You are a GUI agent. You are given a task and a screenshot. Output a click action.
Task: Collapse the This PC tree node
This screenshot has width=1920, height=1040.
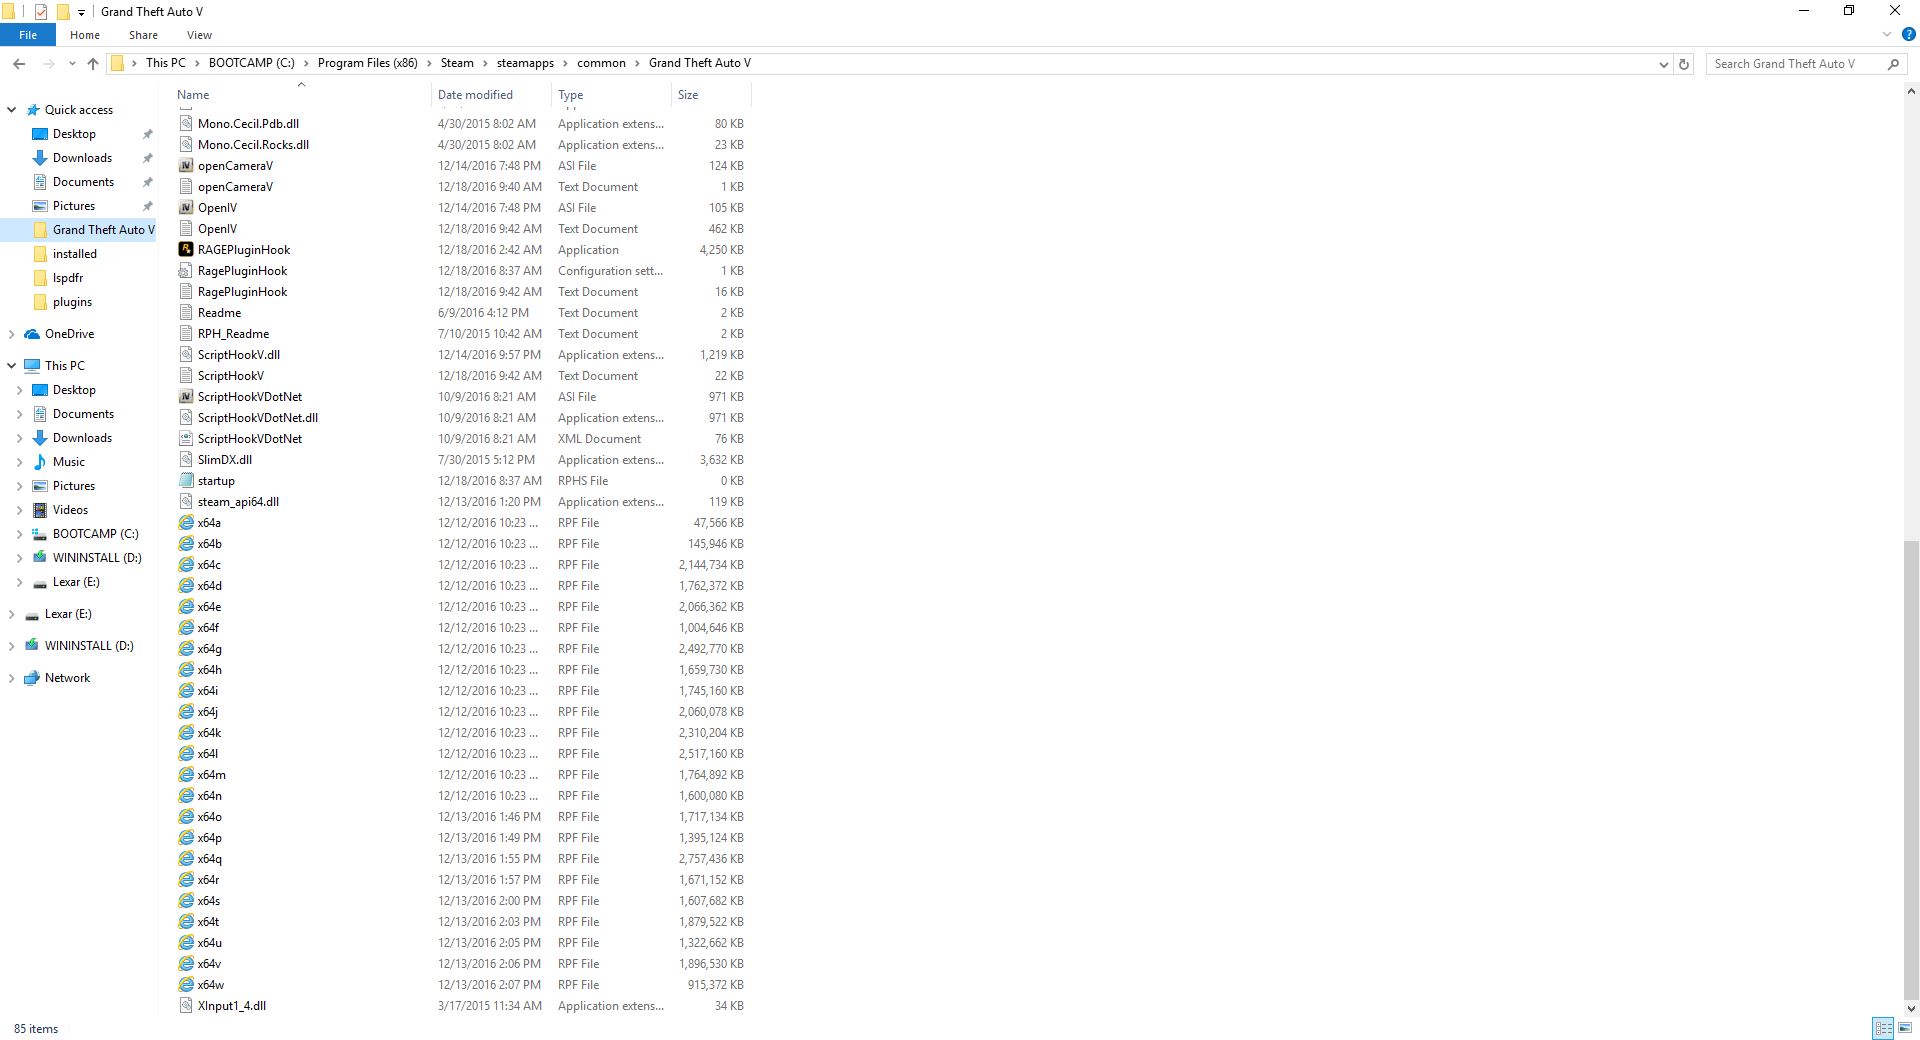point(12,366)
